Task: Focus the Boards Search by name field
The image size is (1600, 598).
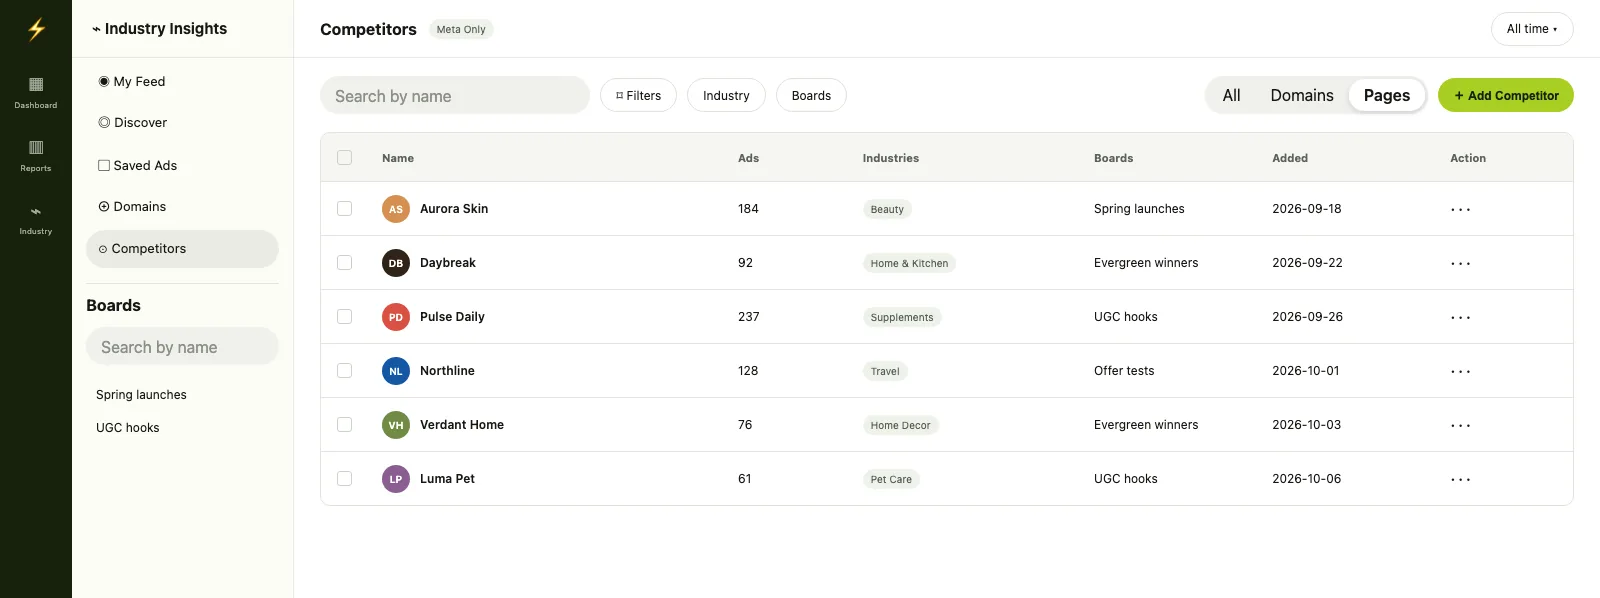Action: 182,347
